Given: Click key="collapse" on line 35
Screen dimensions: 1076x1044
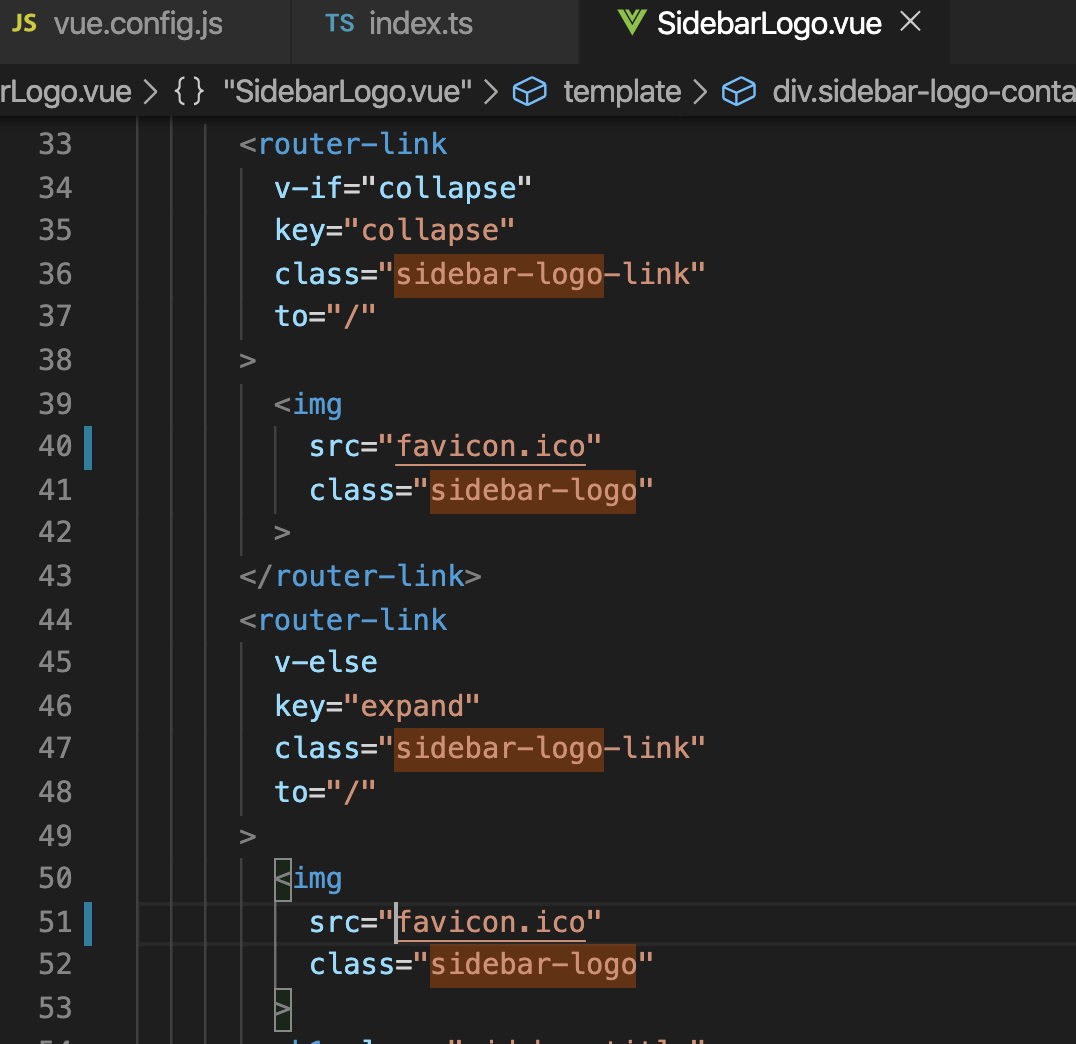Looking at the screenshot, I should [x=395, y=231].
